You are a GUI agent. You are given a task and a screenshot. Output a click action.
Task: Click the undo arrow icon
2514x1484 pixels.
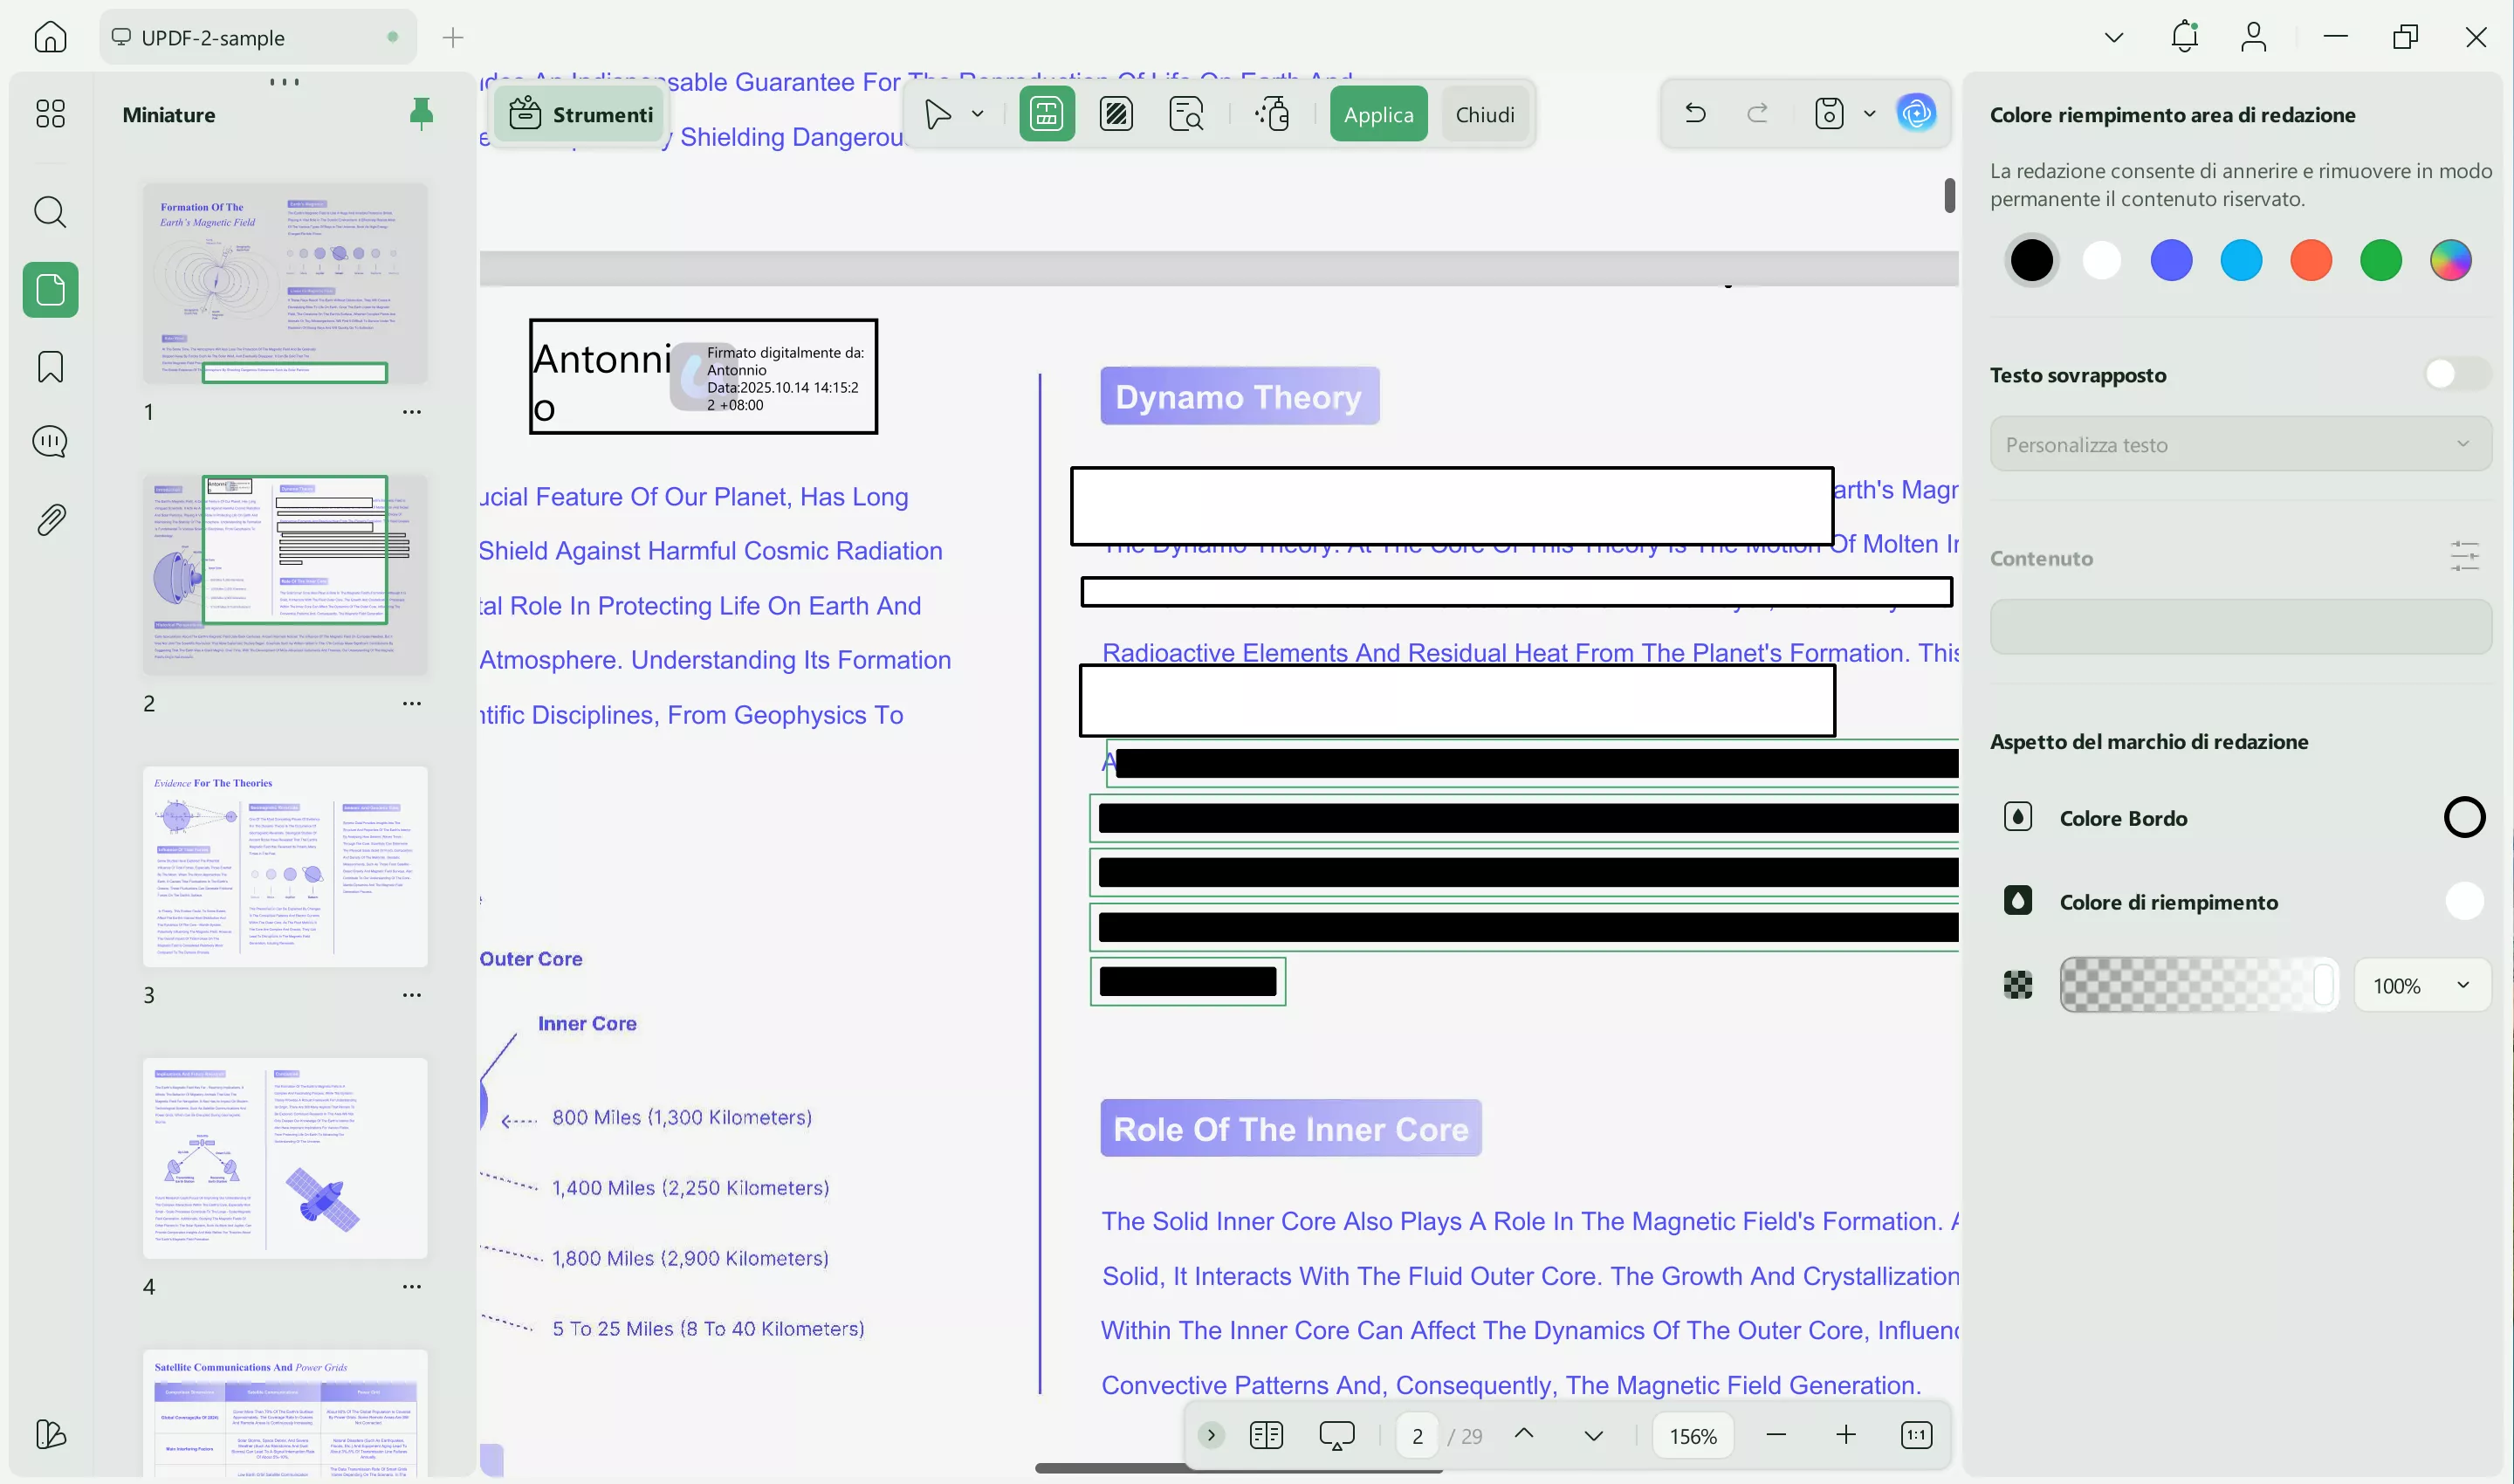[x=1695, y=113]
